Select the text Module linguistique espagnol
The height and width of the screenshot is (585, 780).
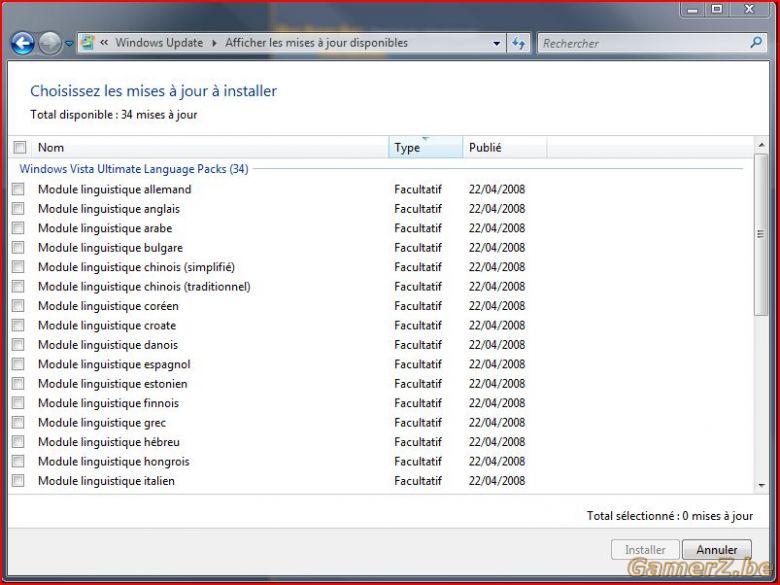pos(114,364)
